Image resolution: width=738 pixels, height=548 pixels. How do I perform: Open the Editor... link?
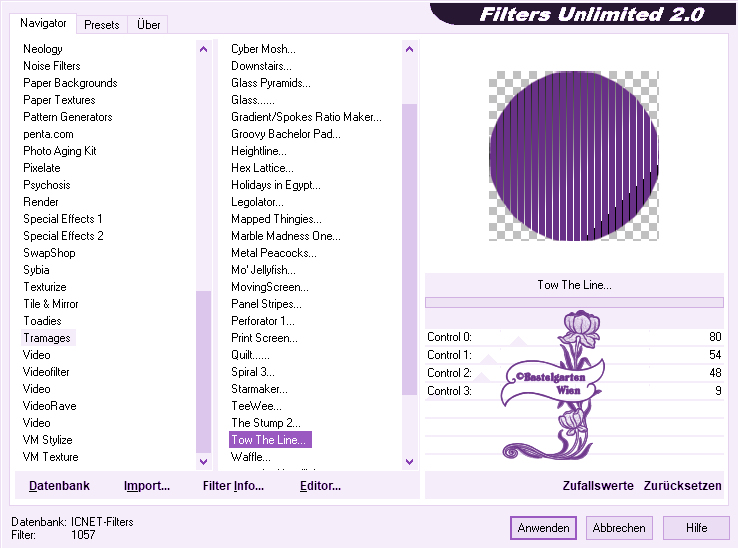point(321,486)
